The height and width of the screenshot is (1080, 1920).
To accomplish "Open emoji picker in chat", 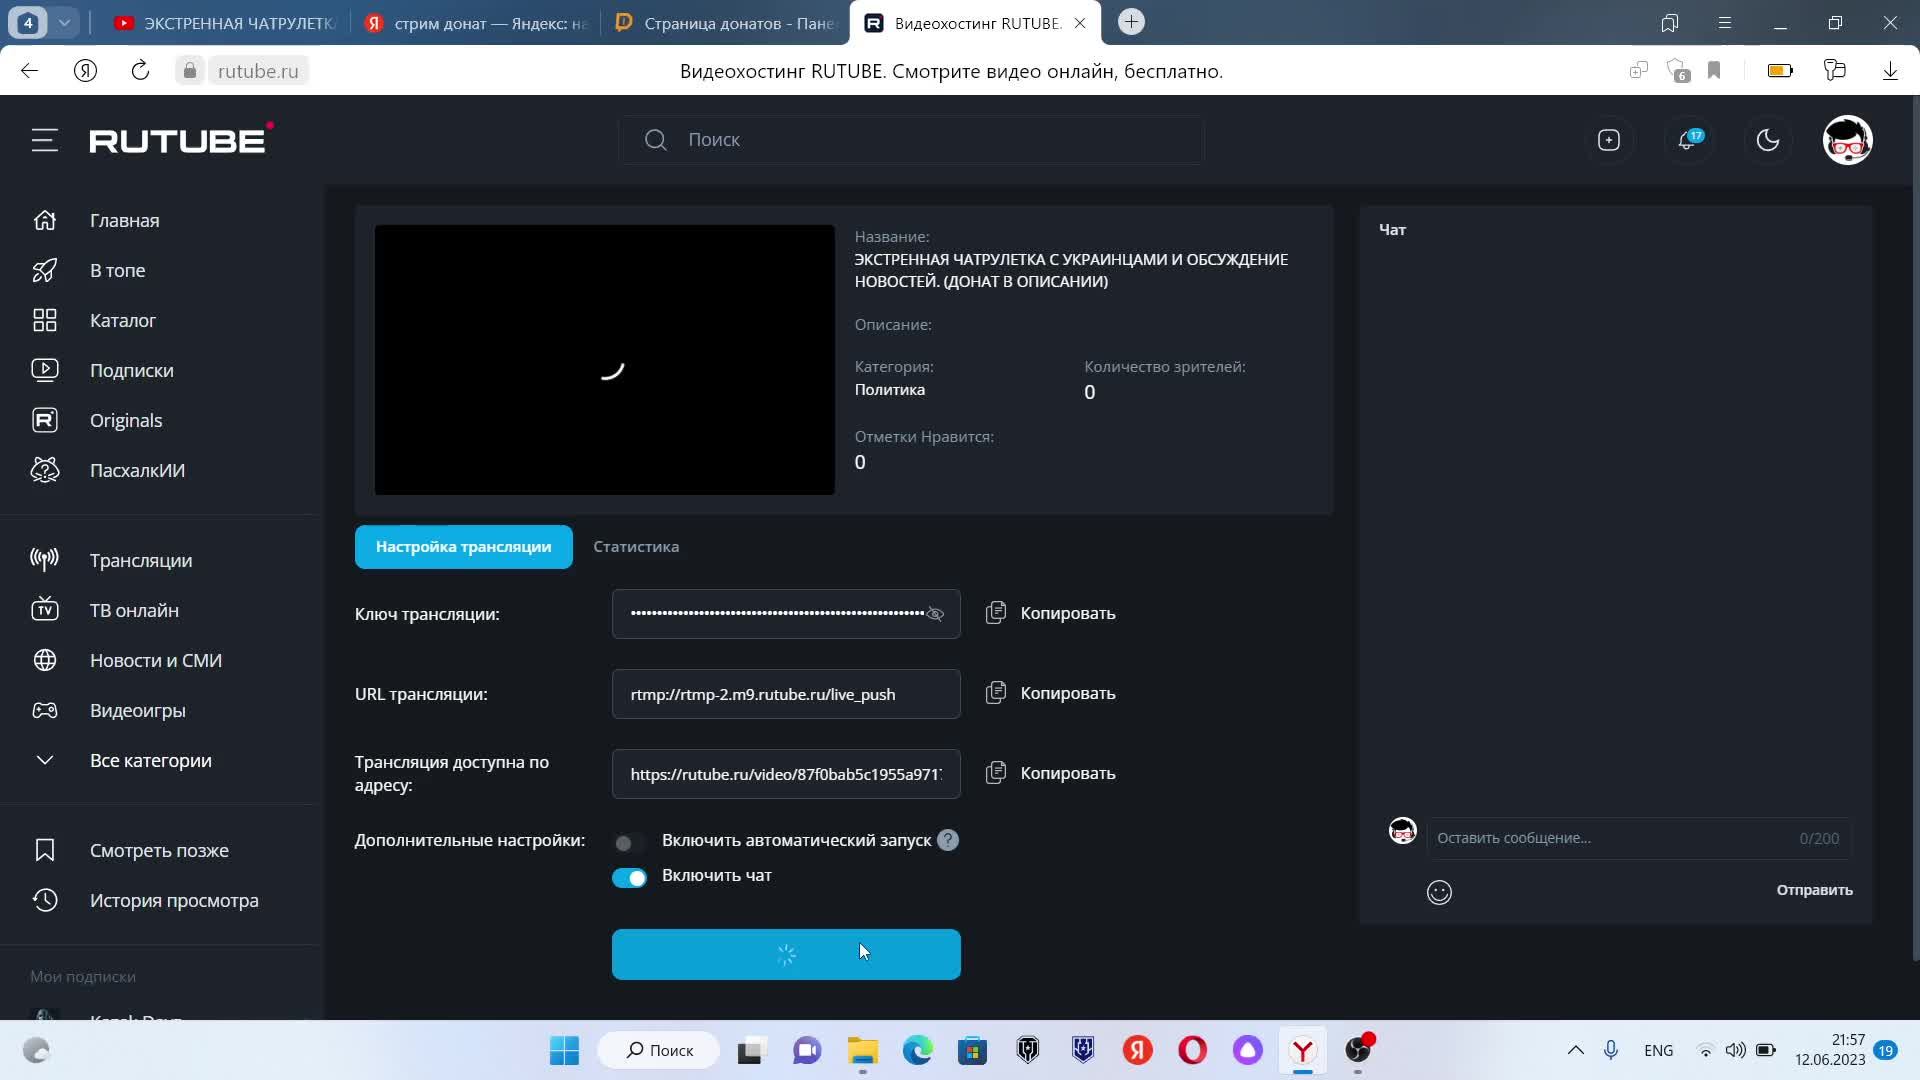I will coord(1439,892).
